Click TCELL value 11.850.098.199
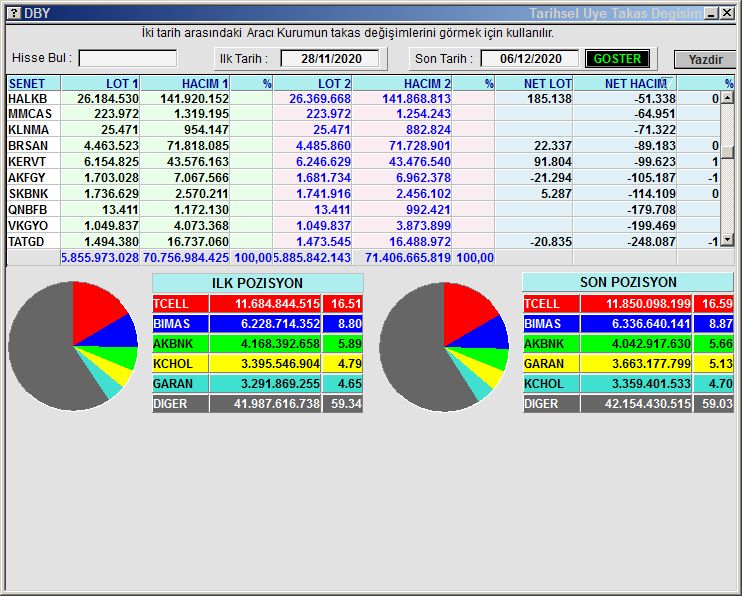Image resolution: width=742 pixels, height=596 pixels. click(x=648, y=304)
